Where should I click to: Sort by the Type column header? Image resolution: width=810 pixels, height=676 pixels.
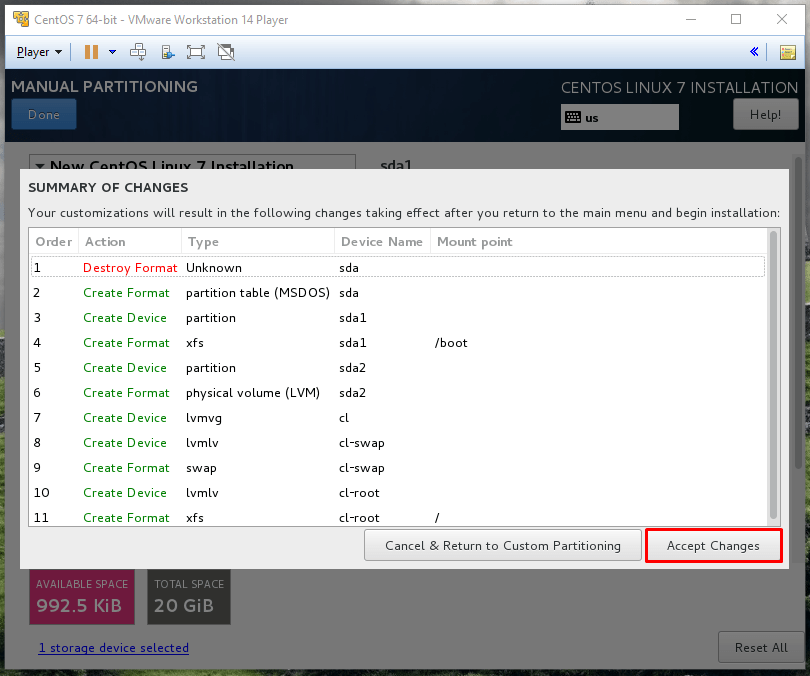pyautogui.click(x=258, y=242)
